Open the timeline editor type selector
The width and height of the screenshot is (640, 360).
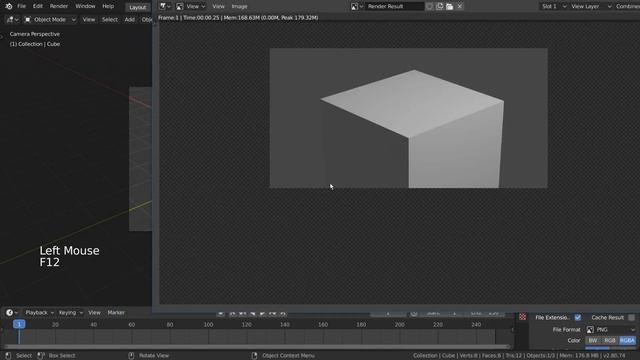[x=11, y=313]
